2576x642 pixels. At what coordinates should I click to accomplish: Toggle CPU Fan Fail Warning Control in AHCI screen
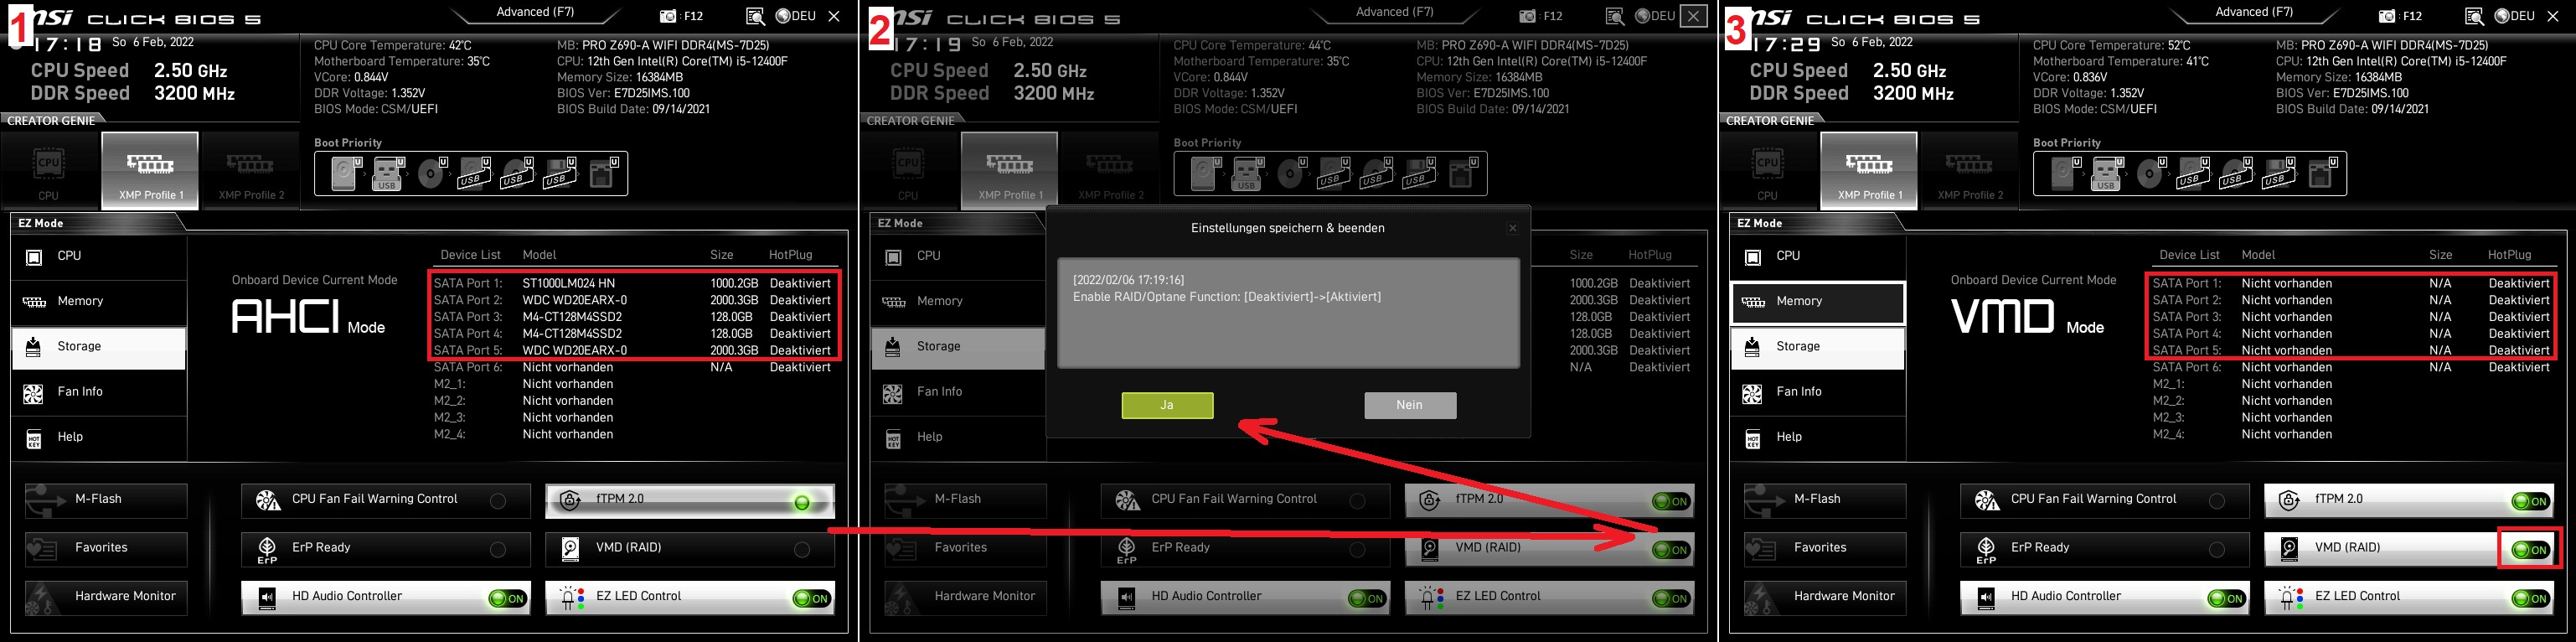pos(498,501)
